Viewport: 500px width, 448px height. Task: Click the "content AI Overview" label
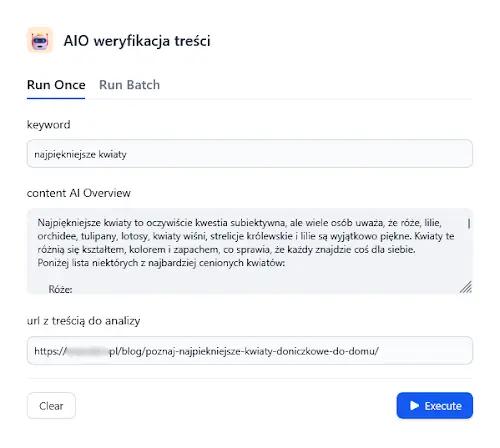pyautogui.click(x=79, y=193)
